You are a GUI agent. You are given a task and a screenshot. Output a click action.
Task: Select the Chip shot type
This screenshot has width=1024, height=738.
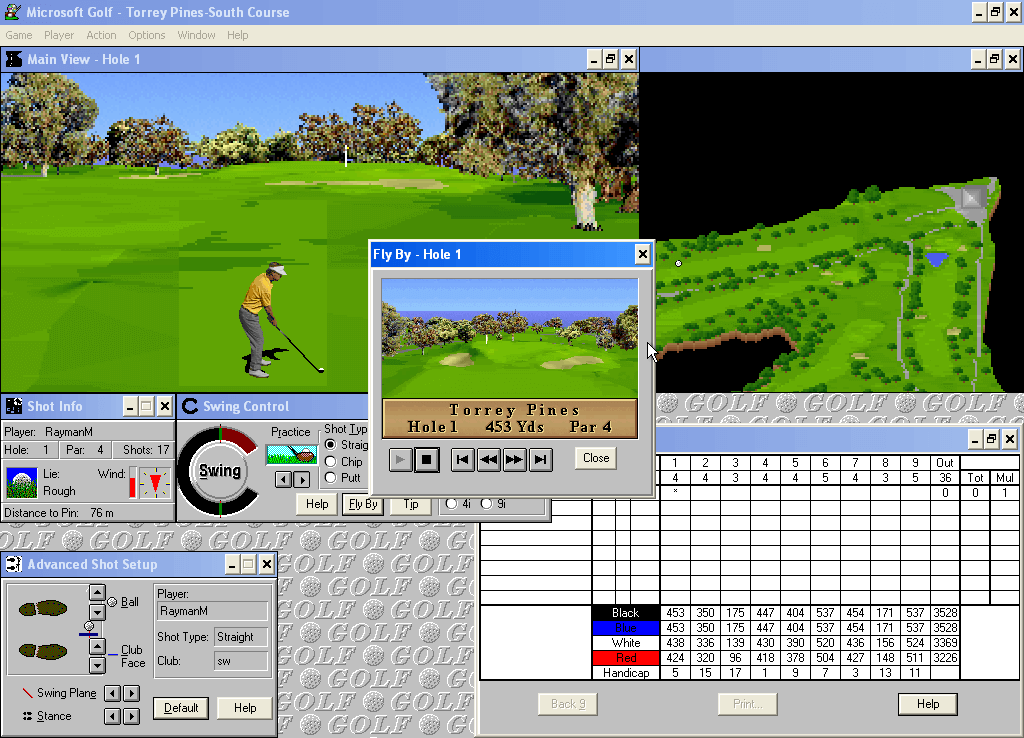point(329,460)
